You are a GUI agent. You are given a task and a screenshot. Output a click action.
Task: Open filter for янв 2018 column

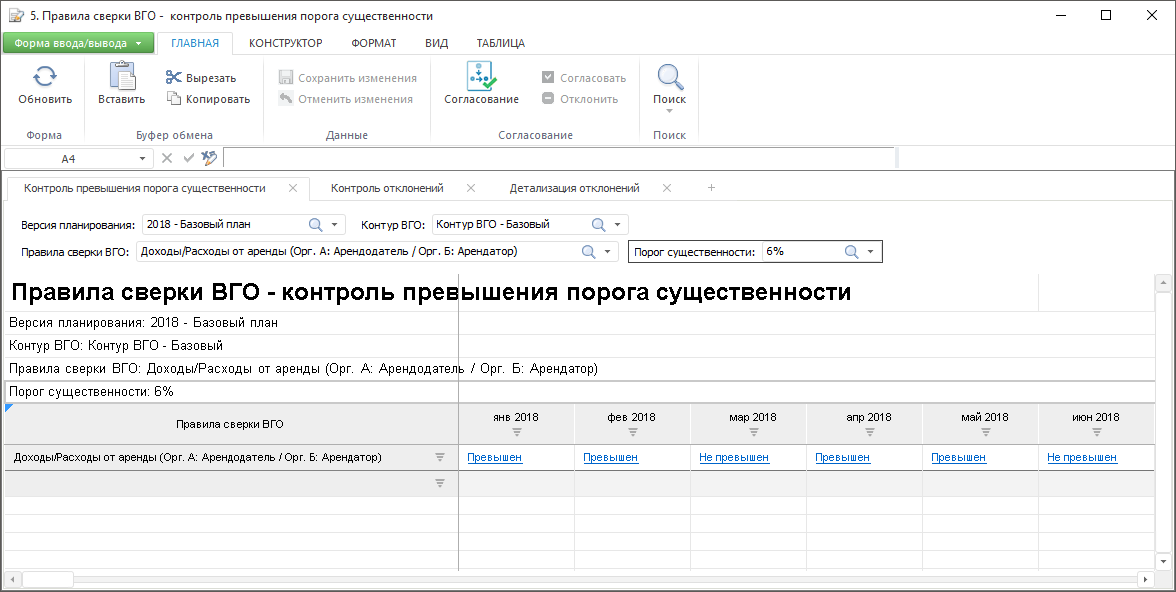(x=517, y=432)
